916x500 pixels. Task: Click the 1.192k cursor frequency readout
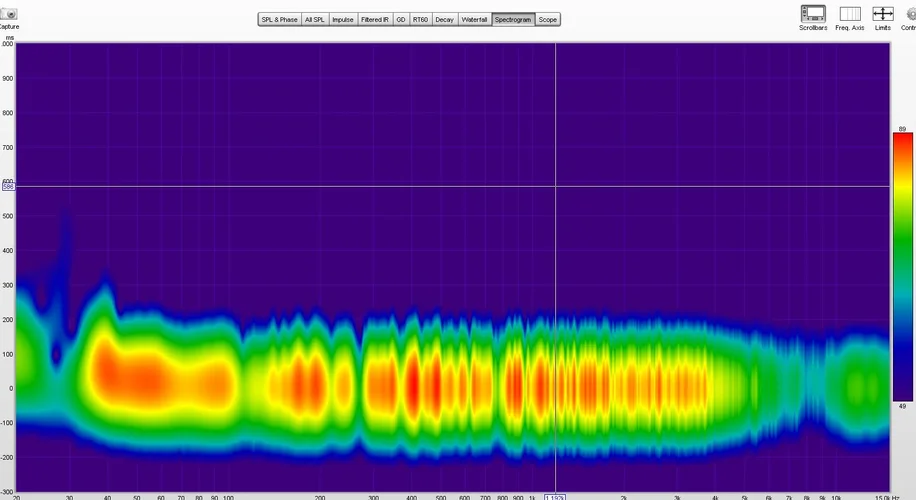point(554,497)
